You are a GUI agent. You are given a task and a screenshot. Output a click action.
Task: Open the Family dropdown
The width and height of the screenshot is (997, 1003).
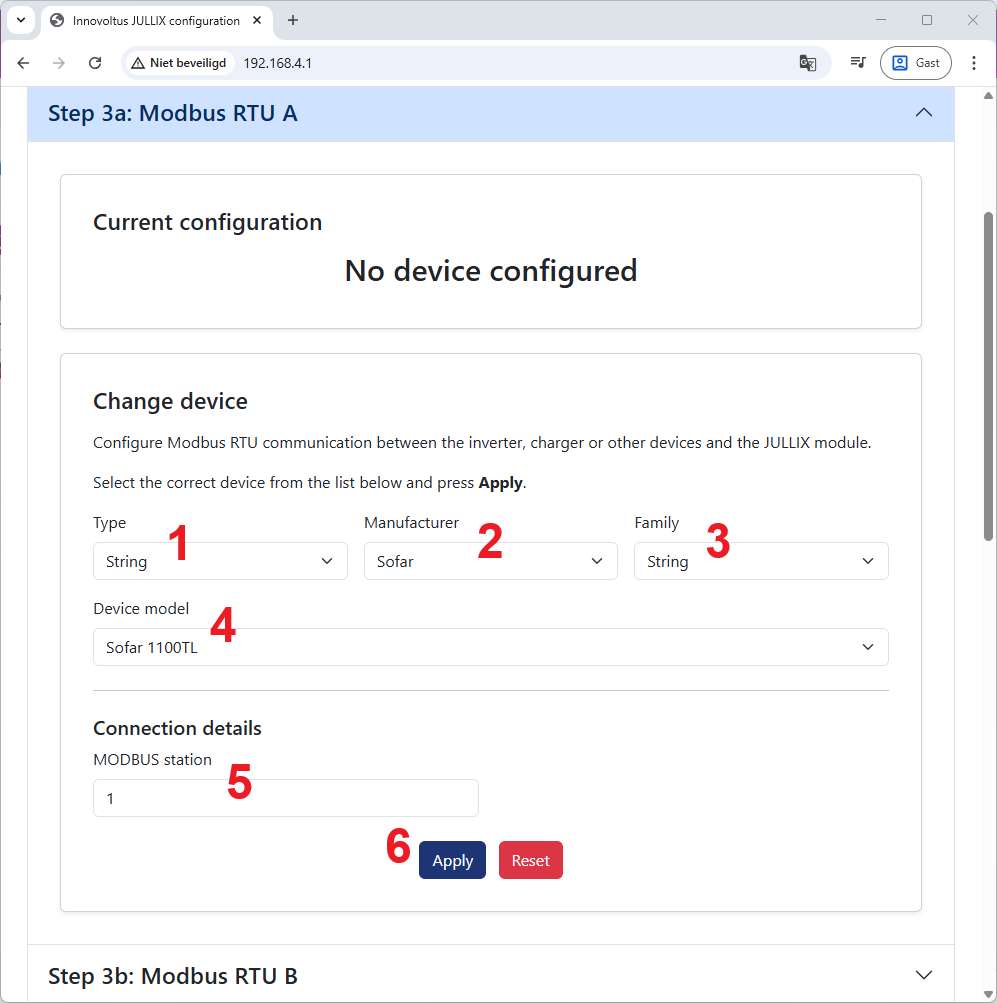pos(760,561)
